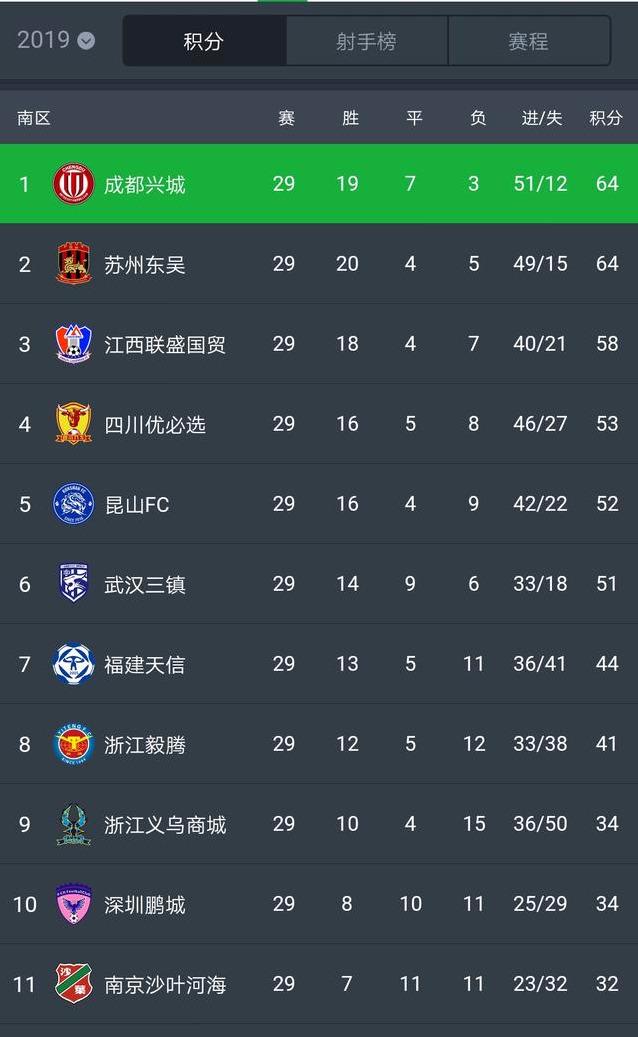Screen dimensions: 638x1037
Task: Open the 2019 season dropdown
Action: pos(56,40)
